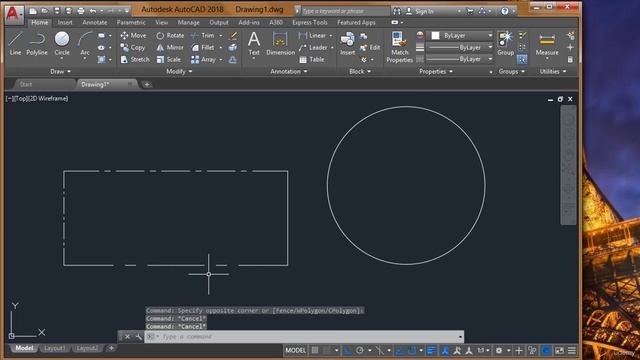The width and height of the screenshot is (640, 360).
Task: Open the lineweight ByLayer dropdown
Action: [x=460, y=47]
